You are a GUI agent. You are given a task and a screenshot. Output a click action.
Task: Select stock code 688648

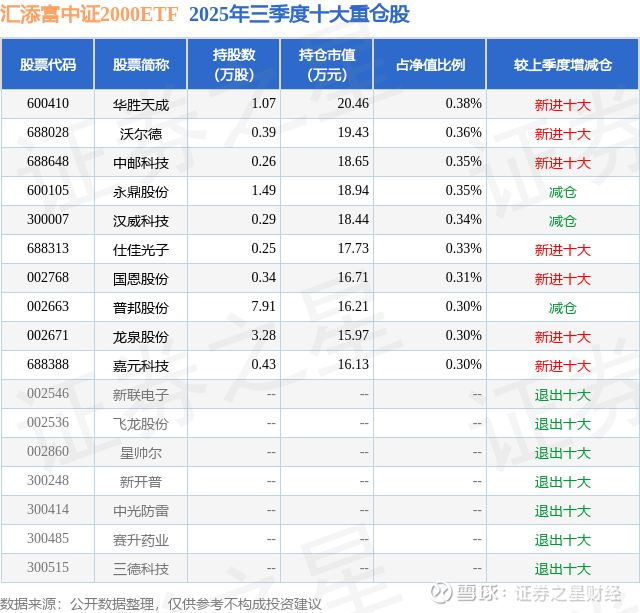(48, 162)
